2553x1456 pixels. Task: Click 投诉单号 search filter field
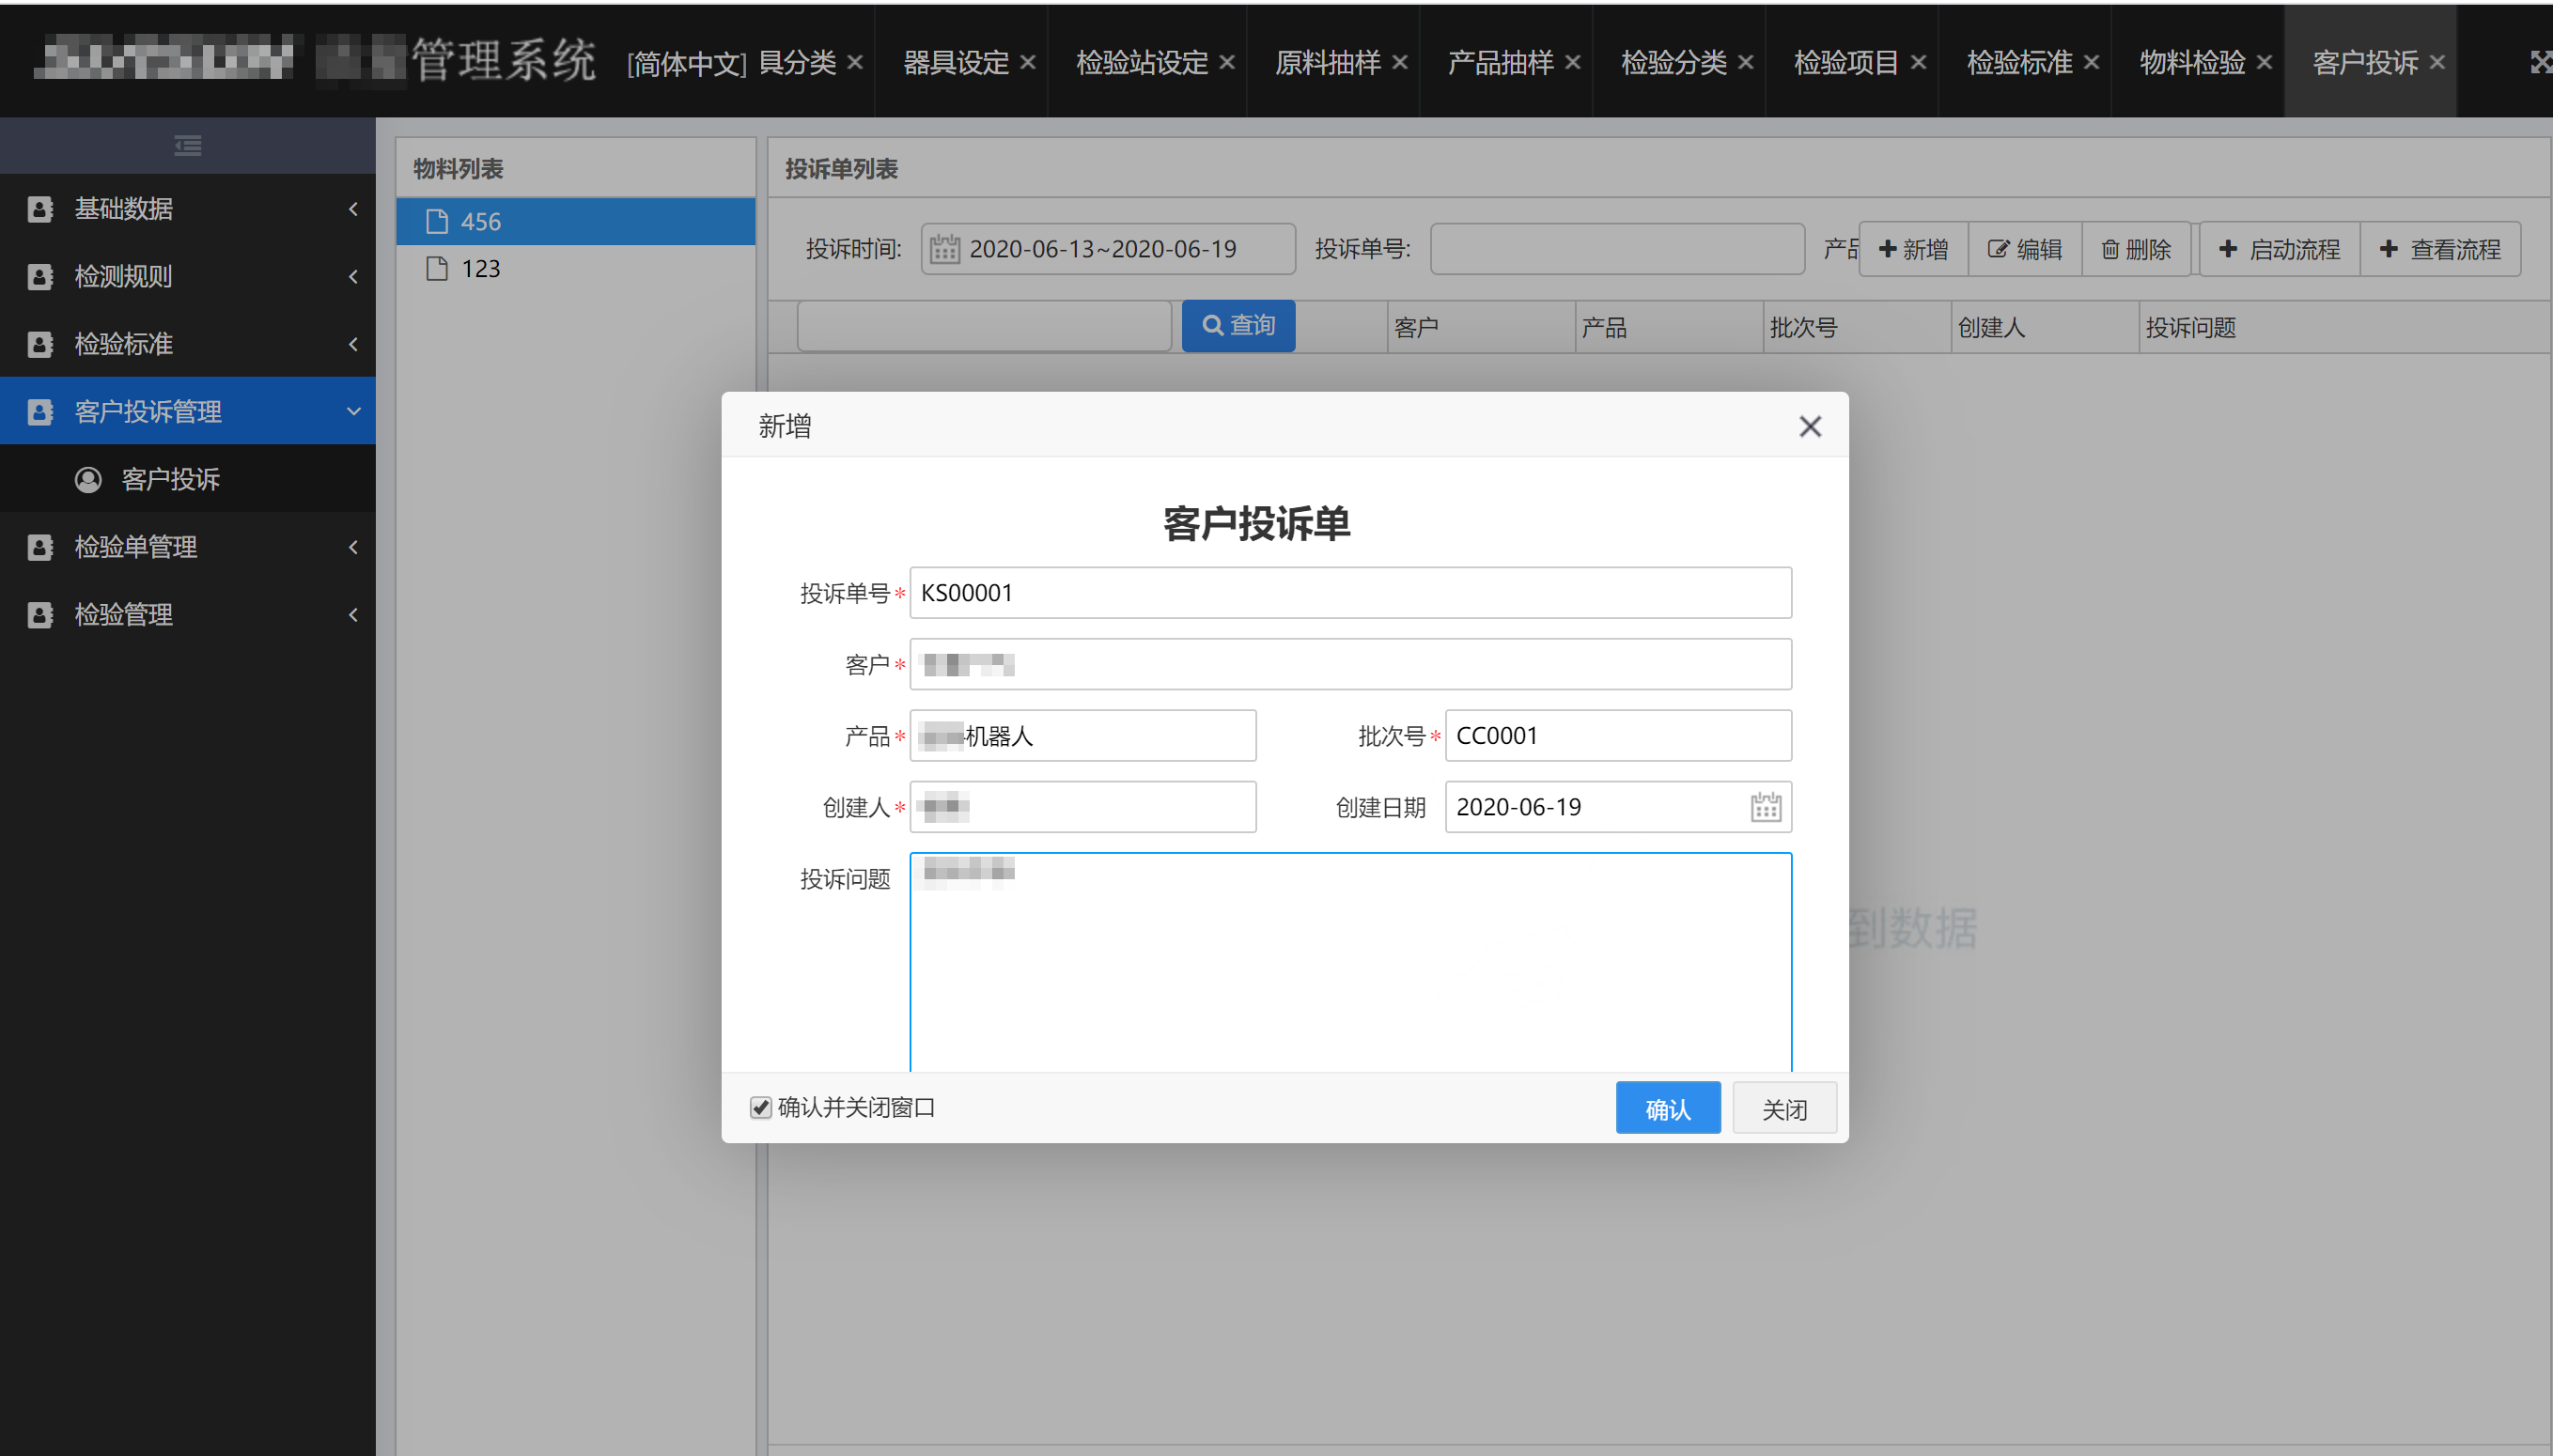click(1617, 249)
